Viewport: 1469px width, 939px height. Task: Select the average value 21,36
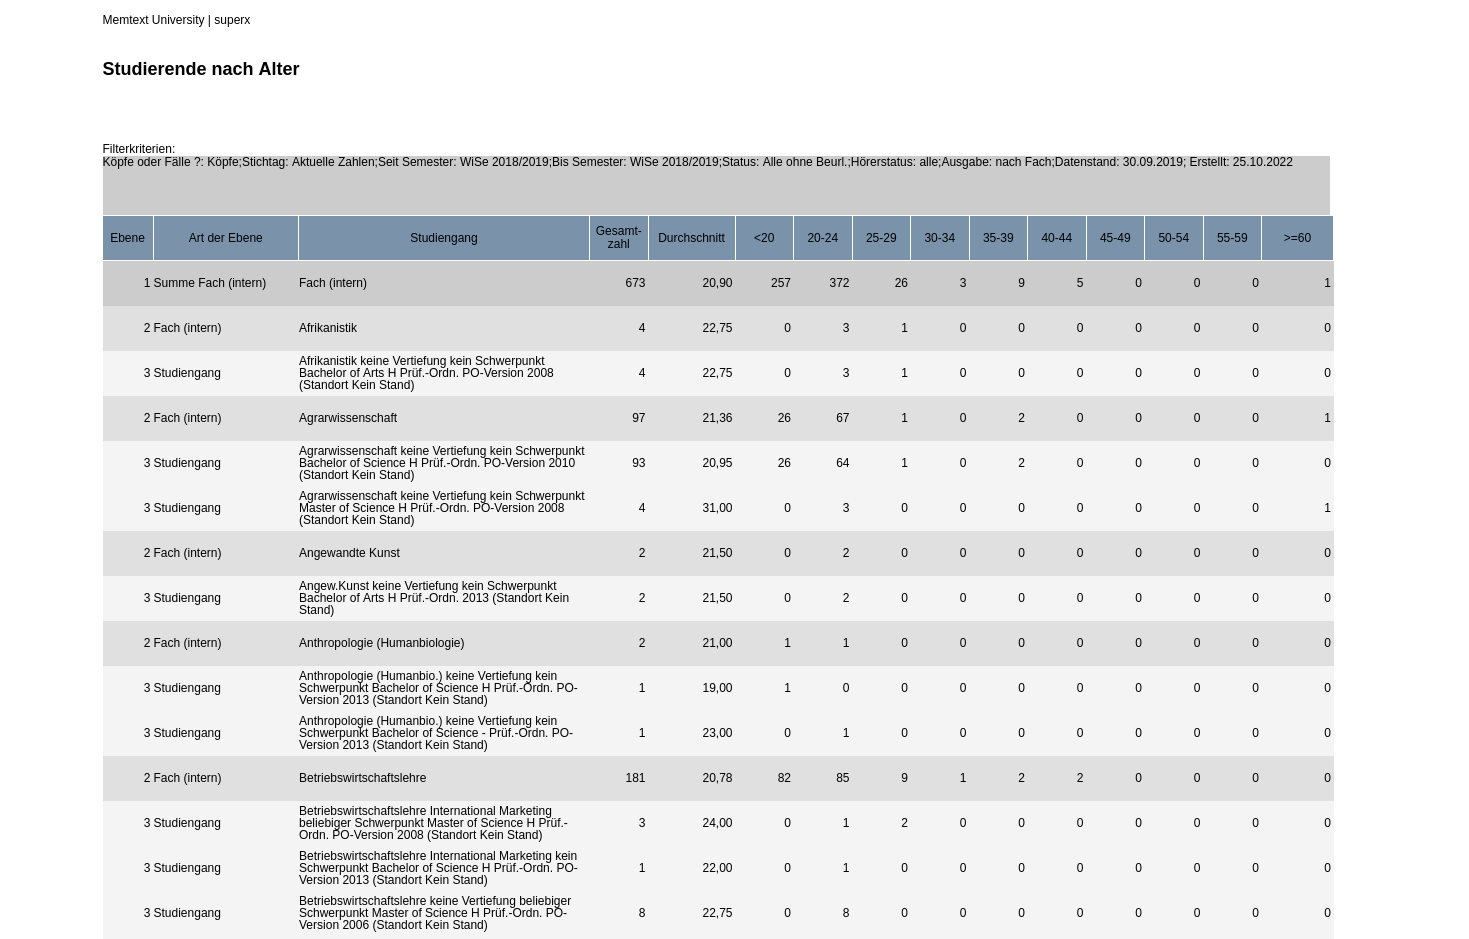pyautogui.click(x=717, y=418)
